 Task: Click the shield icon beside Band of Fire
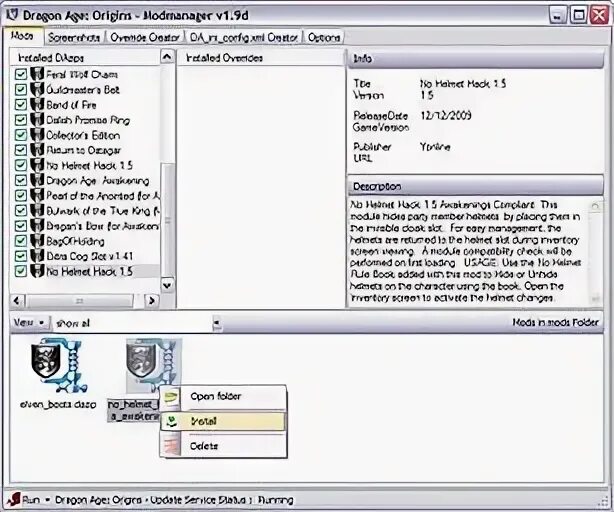coord(37,104)
